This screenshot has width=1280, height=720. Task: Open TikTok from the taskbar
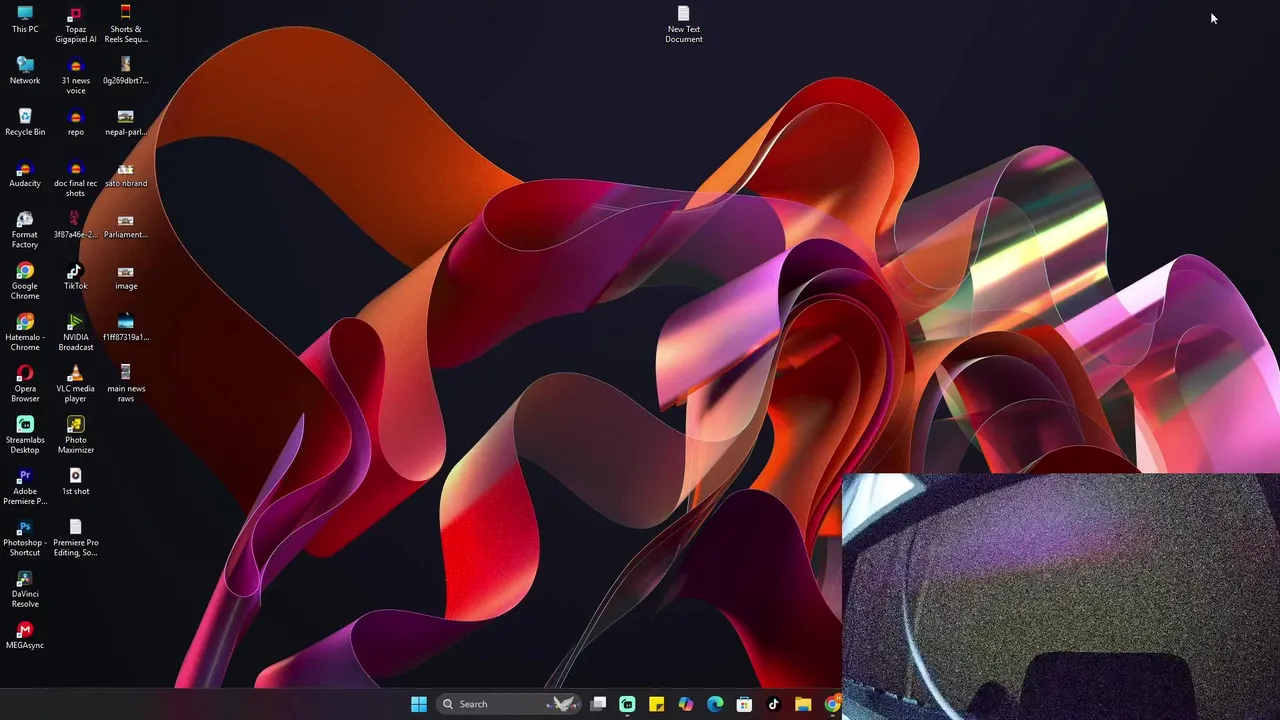[x=773, y=704]
